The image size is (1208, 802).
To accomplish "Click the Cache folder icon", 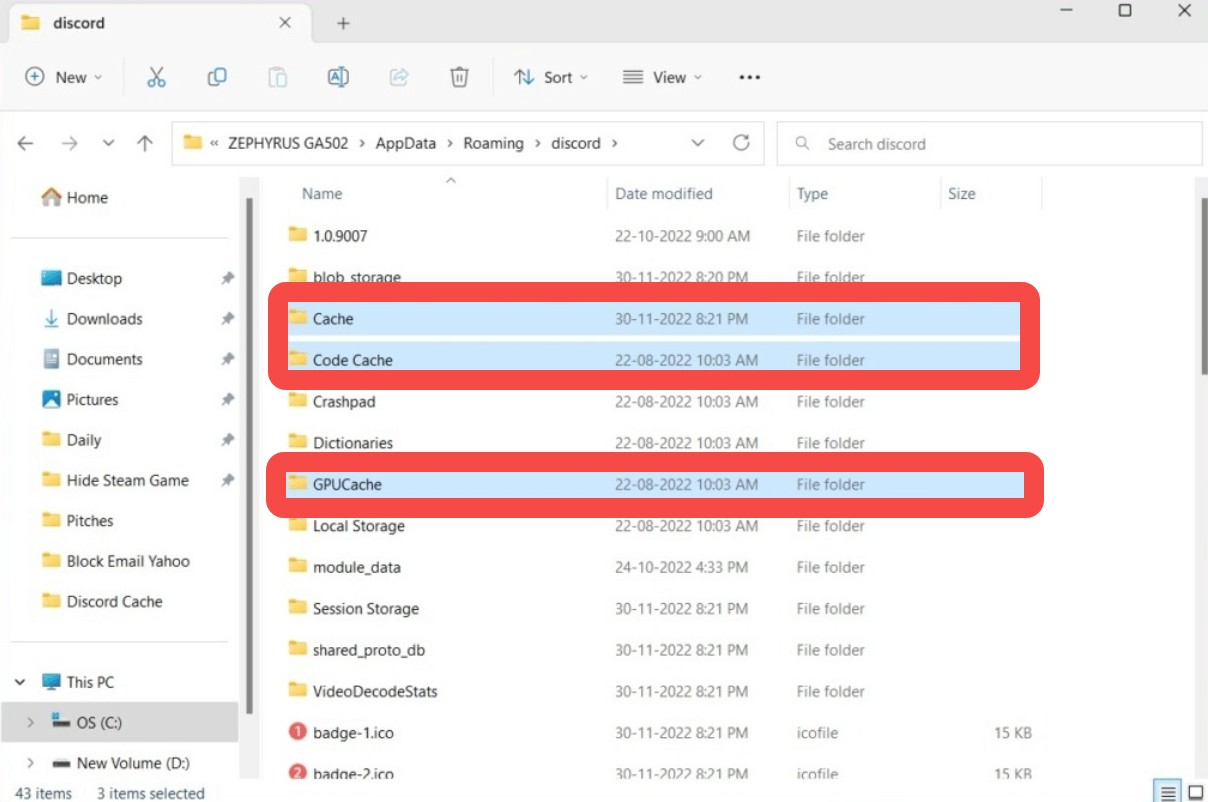I will (297, 318).
